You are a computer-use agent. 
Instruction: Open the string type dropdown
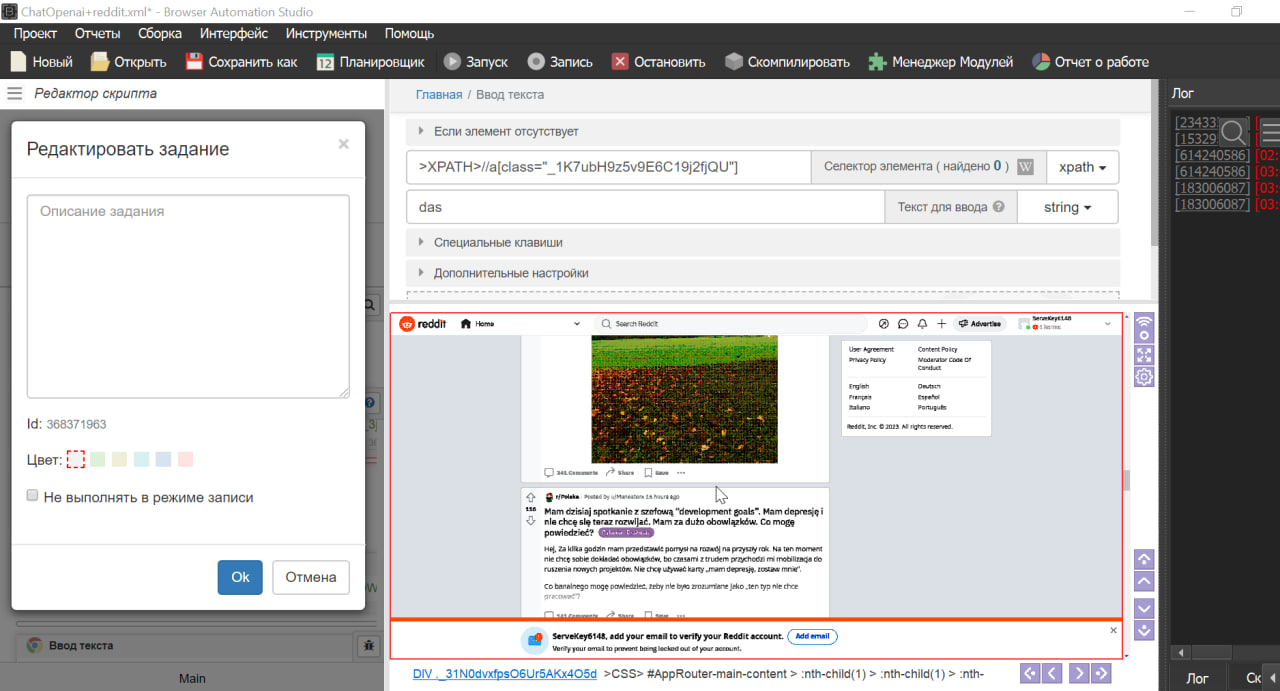coord(1067,207)
